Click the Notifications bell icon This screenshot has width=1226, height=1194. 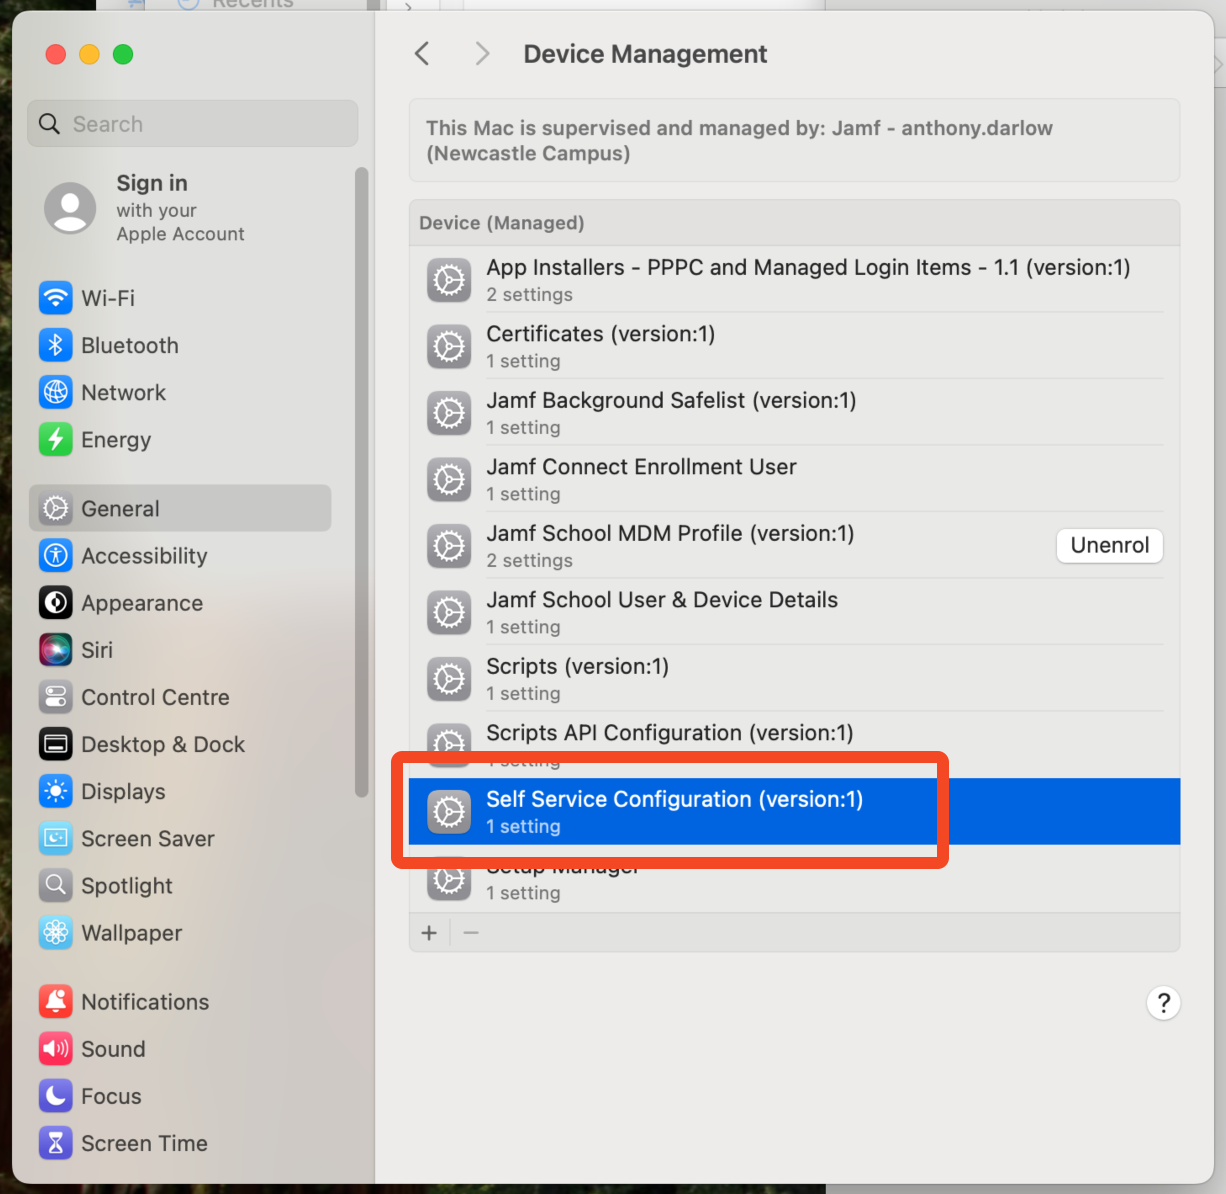[56, 1001]
